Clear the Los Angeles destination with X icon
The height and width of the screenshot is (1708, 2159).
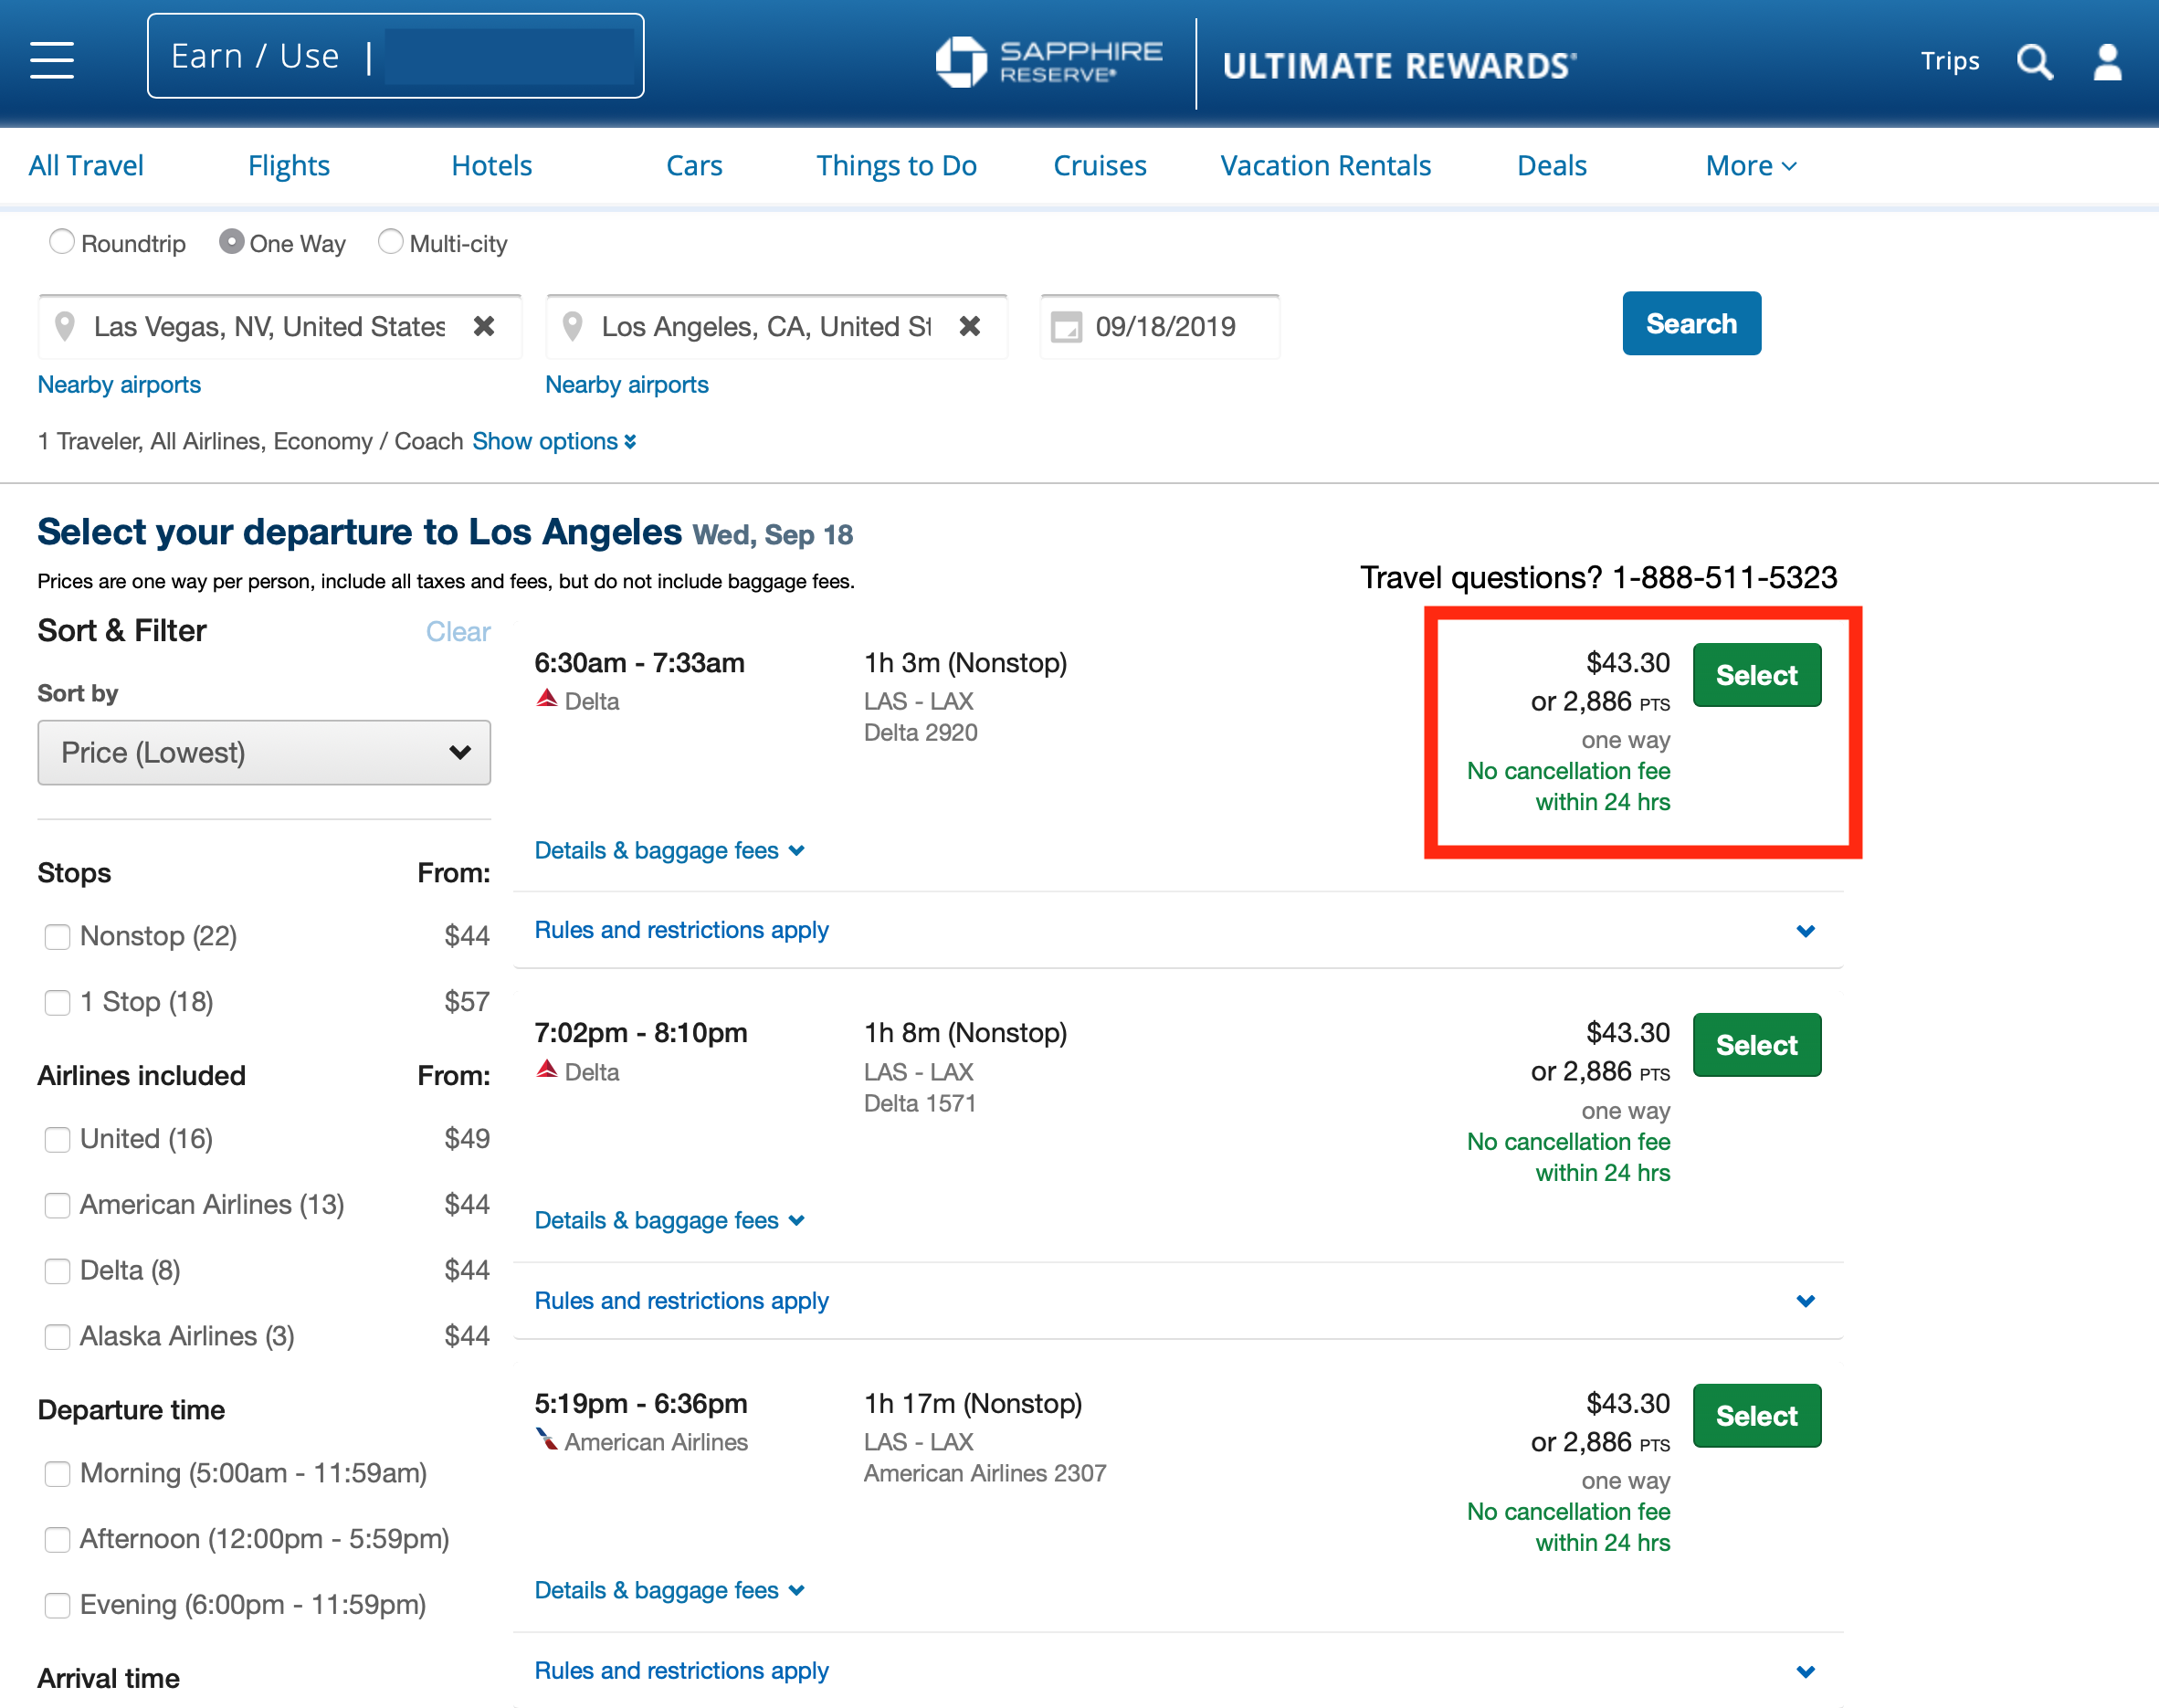point(969,326)
